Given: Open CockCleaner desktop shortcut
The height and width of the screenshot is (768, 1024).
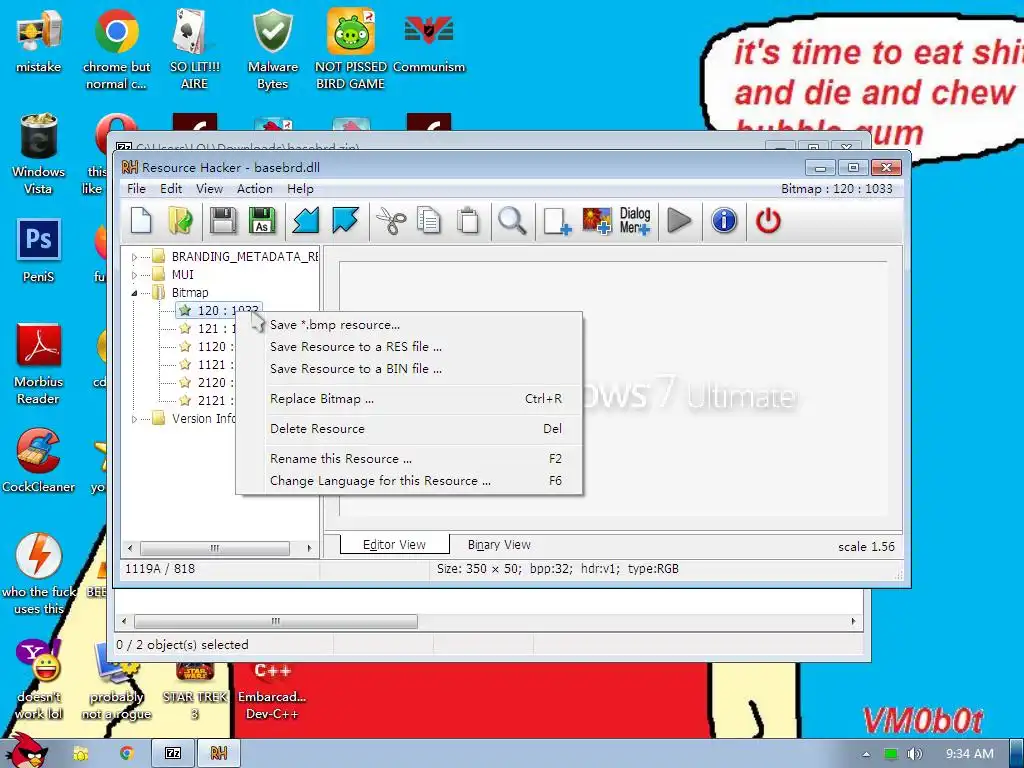Looking at the screenshot, I should click(x=39, y=461).
